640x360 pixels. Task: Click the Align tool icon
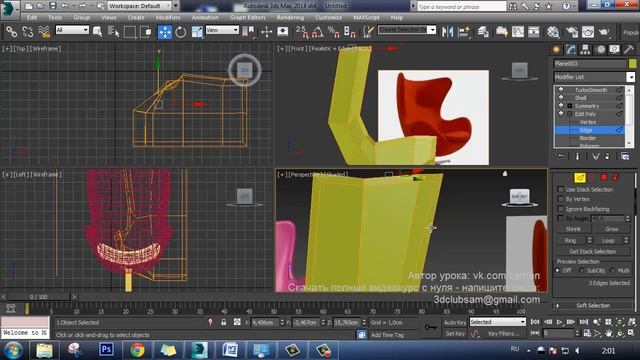(464, 31)
